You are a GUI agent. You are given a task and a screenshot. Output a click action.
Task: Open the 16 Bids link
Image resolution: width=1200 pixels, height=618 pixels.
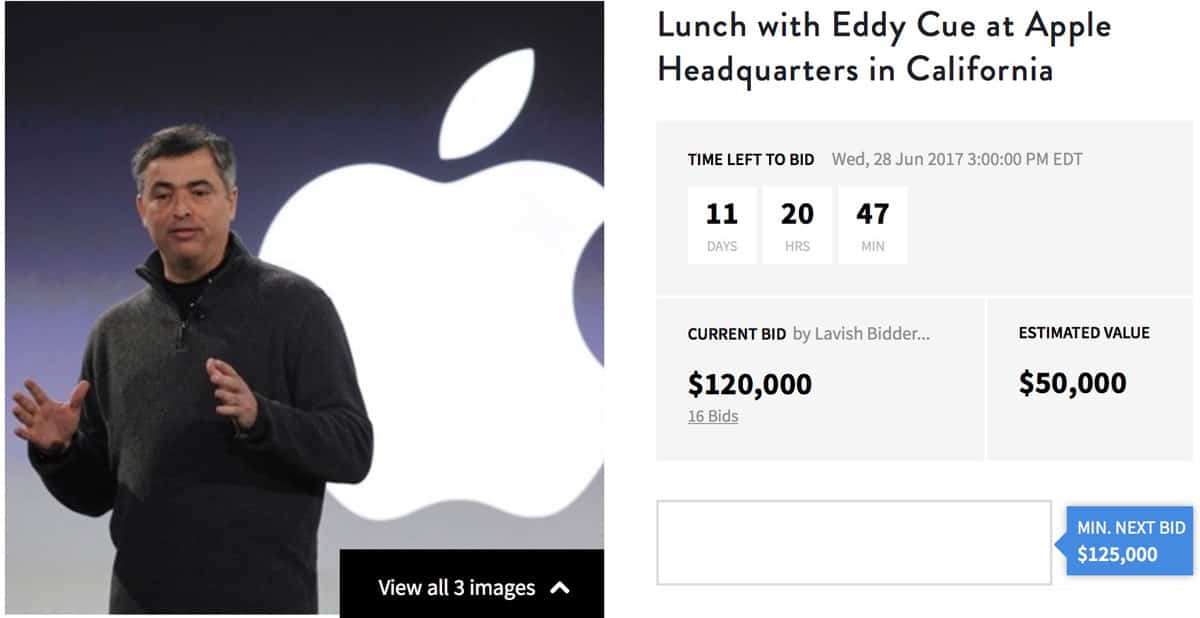[x=712, y=416]
